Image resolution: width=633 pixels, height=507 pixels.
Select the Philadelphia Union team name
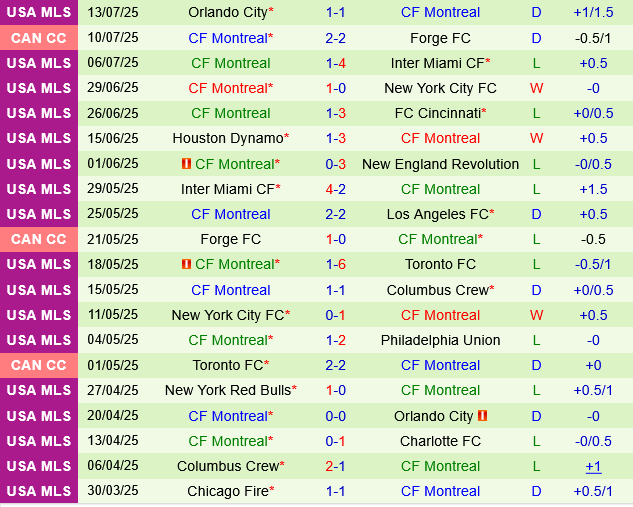pos(440,340)
